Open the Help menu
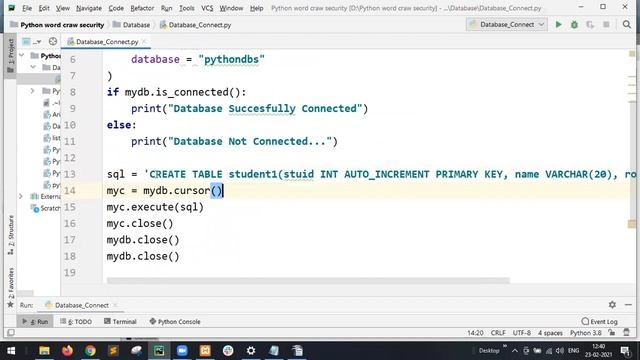640x360 pixels. coord(256,8)
